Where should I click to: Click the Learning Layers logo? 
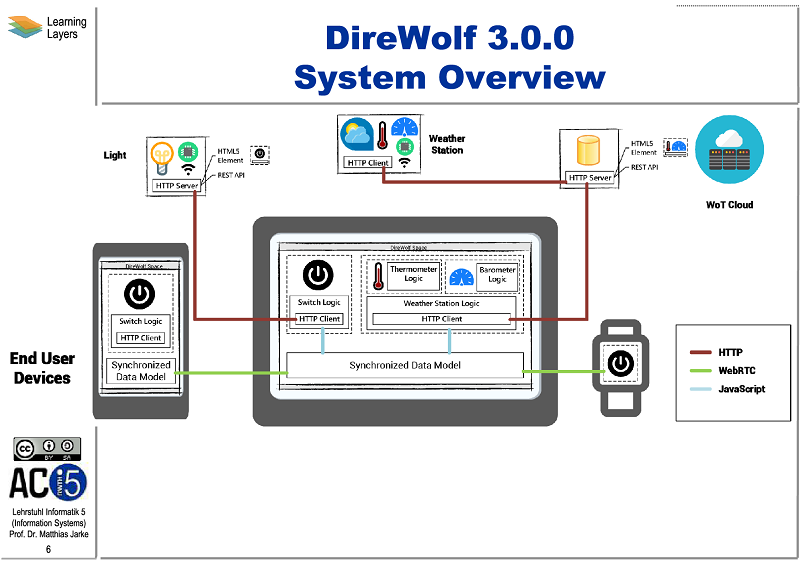(x=47, y=27)
